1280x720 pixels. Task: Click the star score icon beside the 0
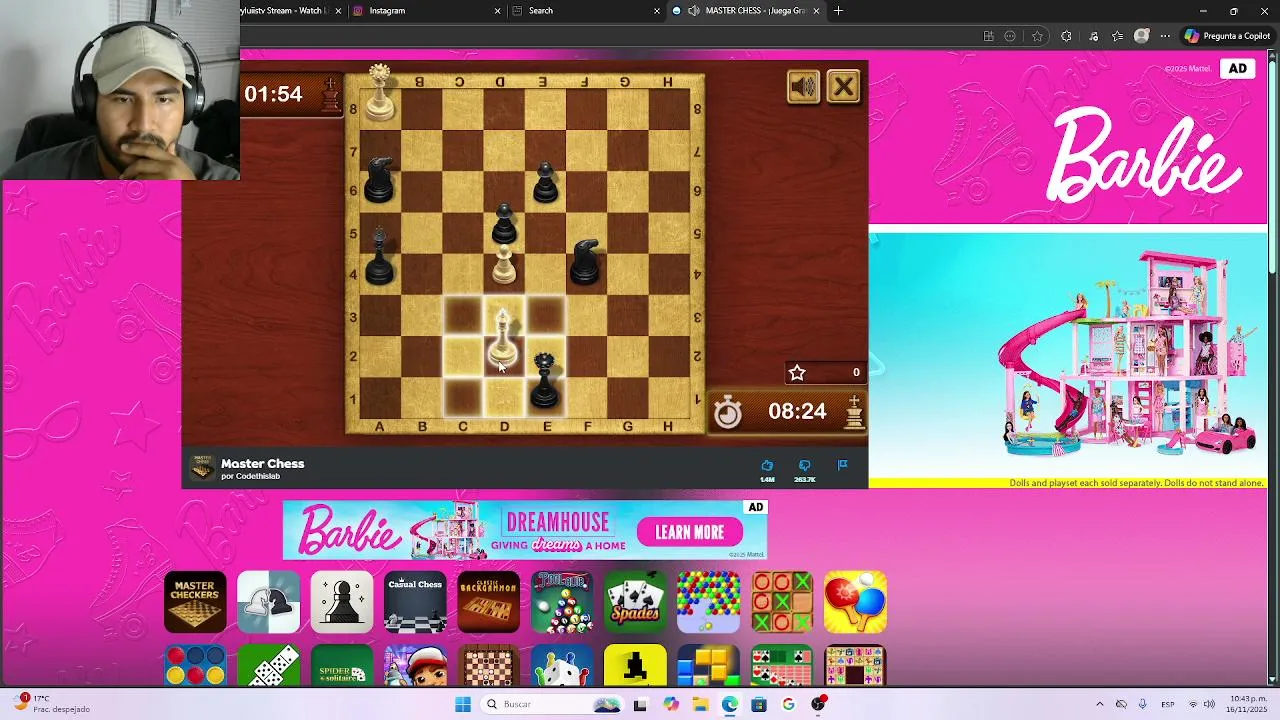[x=797, y=372]
